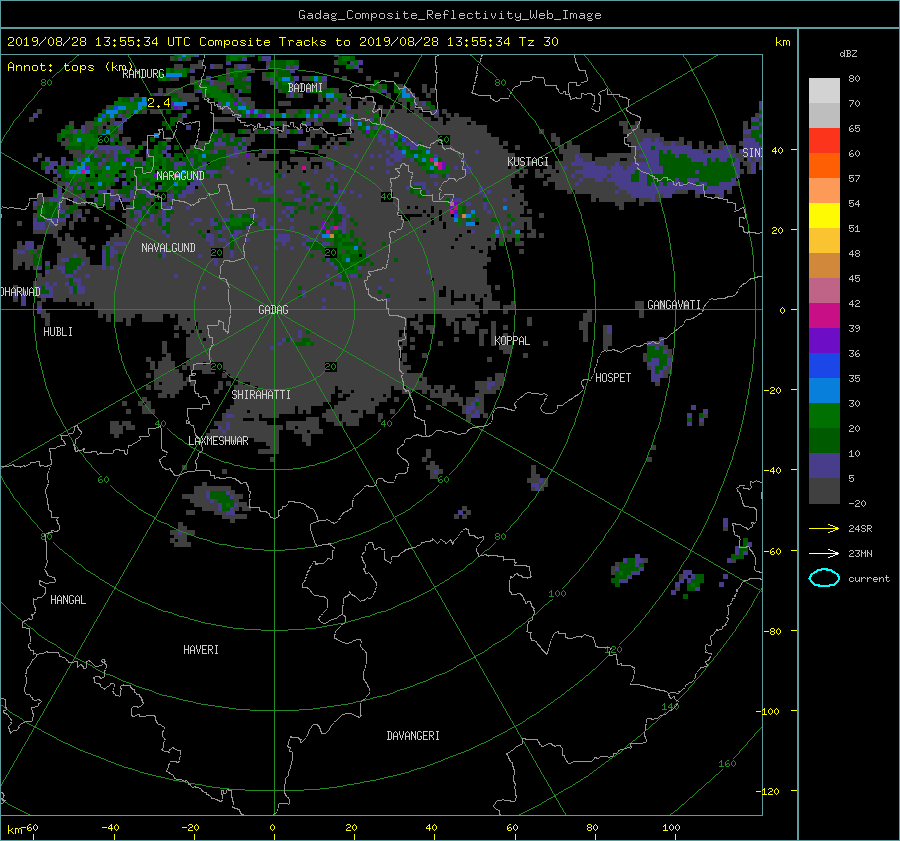Click the HOSPET city label
Screen dimensions: 900x841
pos(613,378)
